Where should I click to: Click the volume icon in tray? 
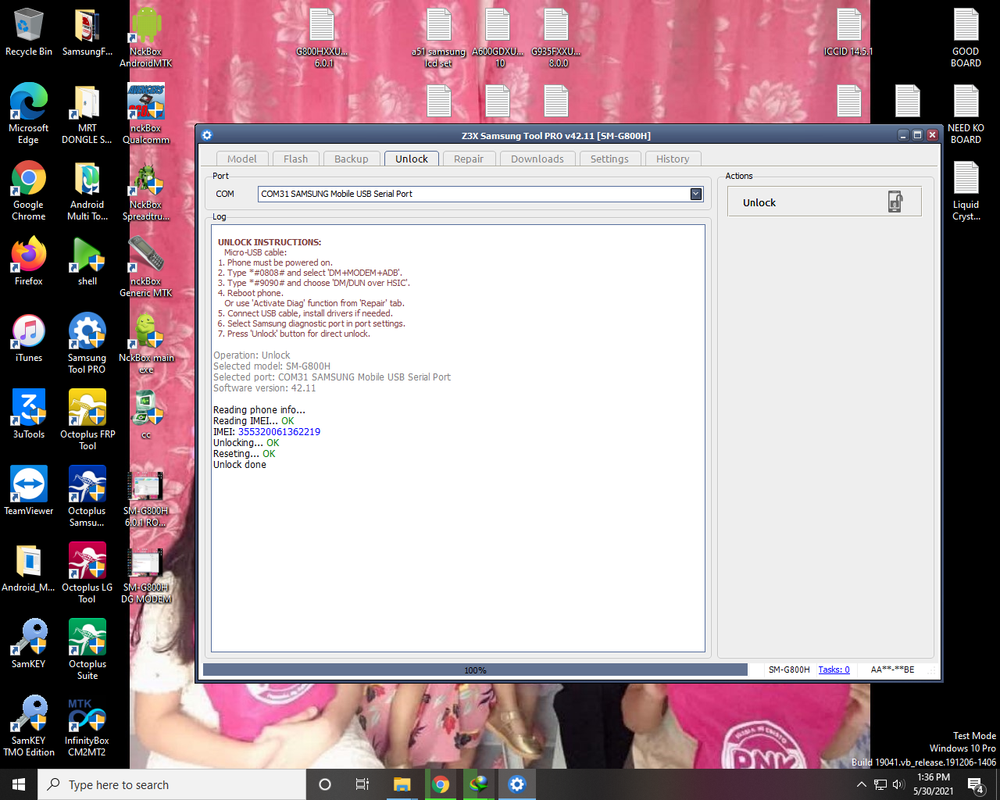[x=899, y=785]
